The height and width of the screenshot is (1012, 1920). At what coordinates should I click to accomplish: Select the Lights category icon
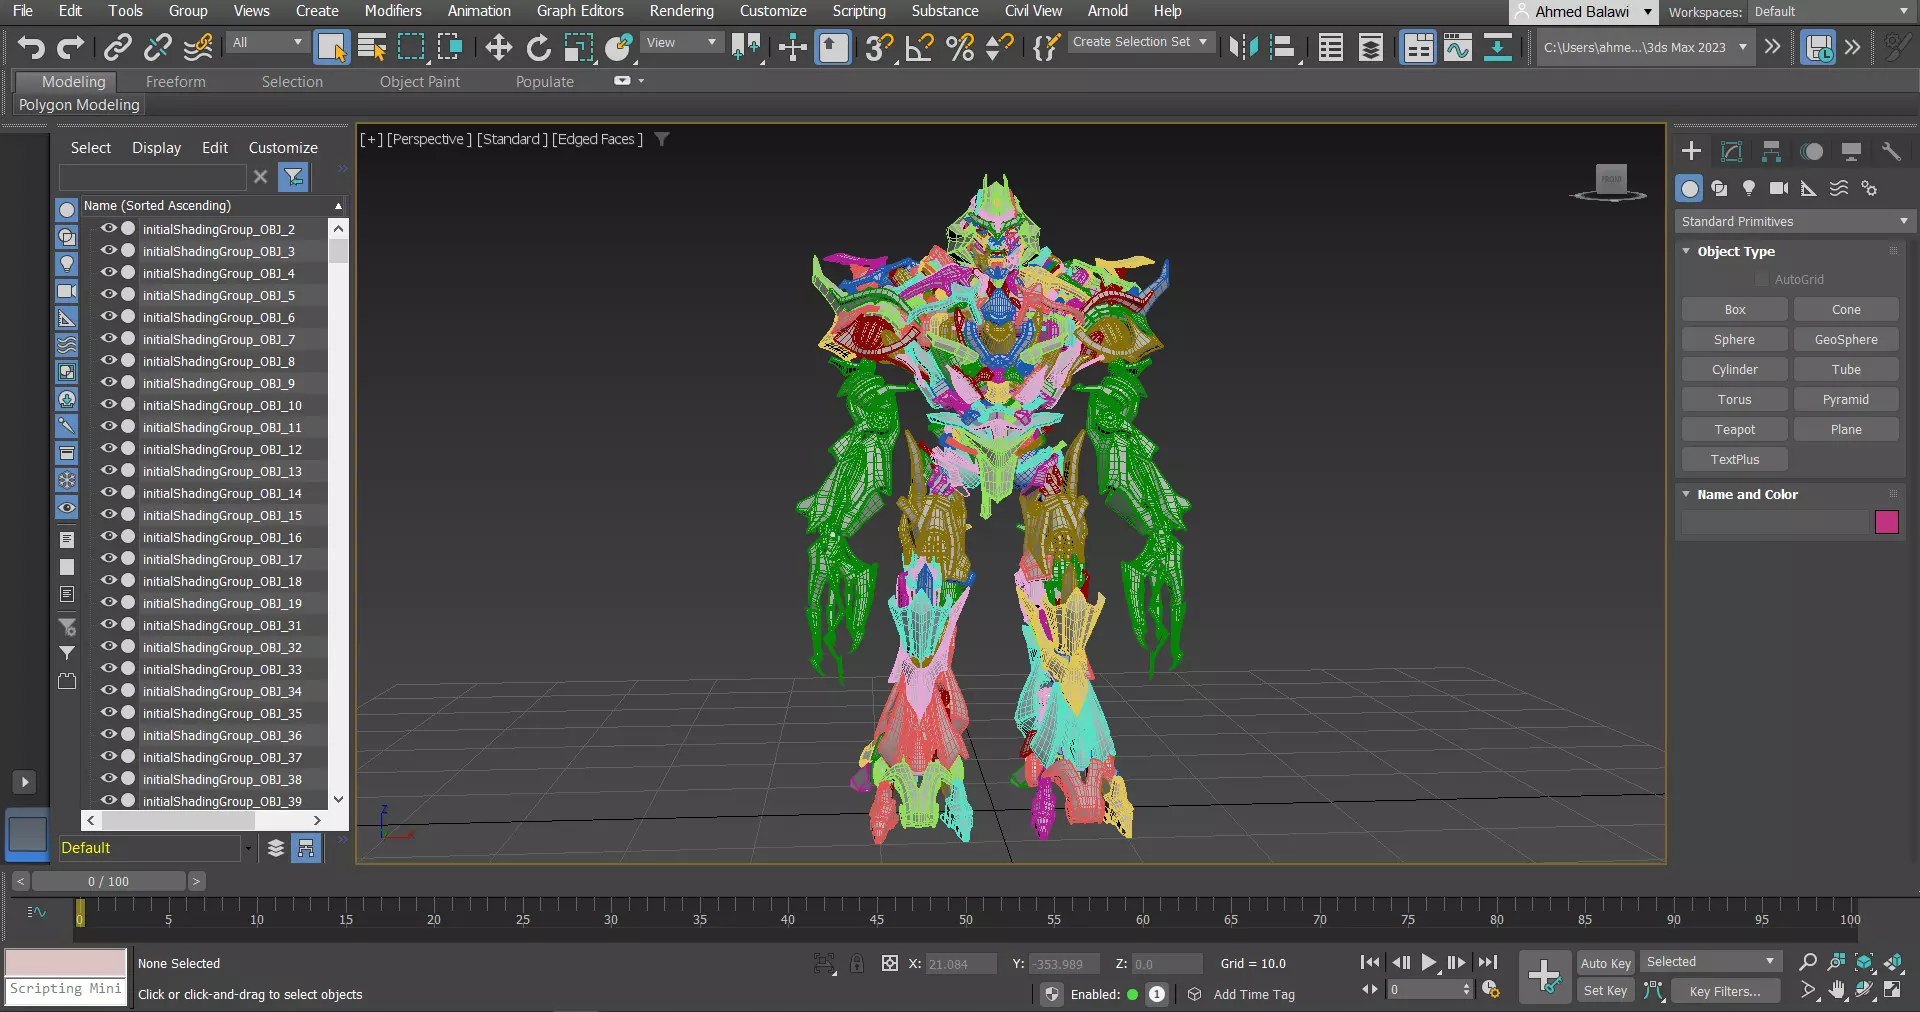pyautogui.click(x=1749, y=188)
